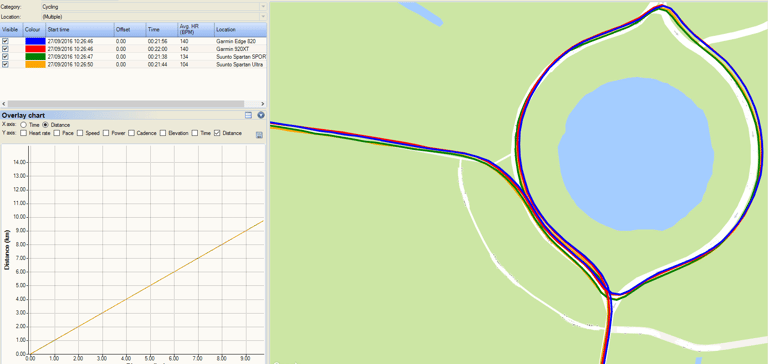Click the orange colour swatch for Spartan Ultra
The width and height of the screenshot is (768, 364).
[35, 65]
